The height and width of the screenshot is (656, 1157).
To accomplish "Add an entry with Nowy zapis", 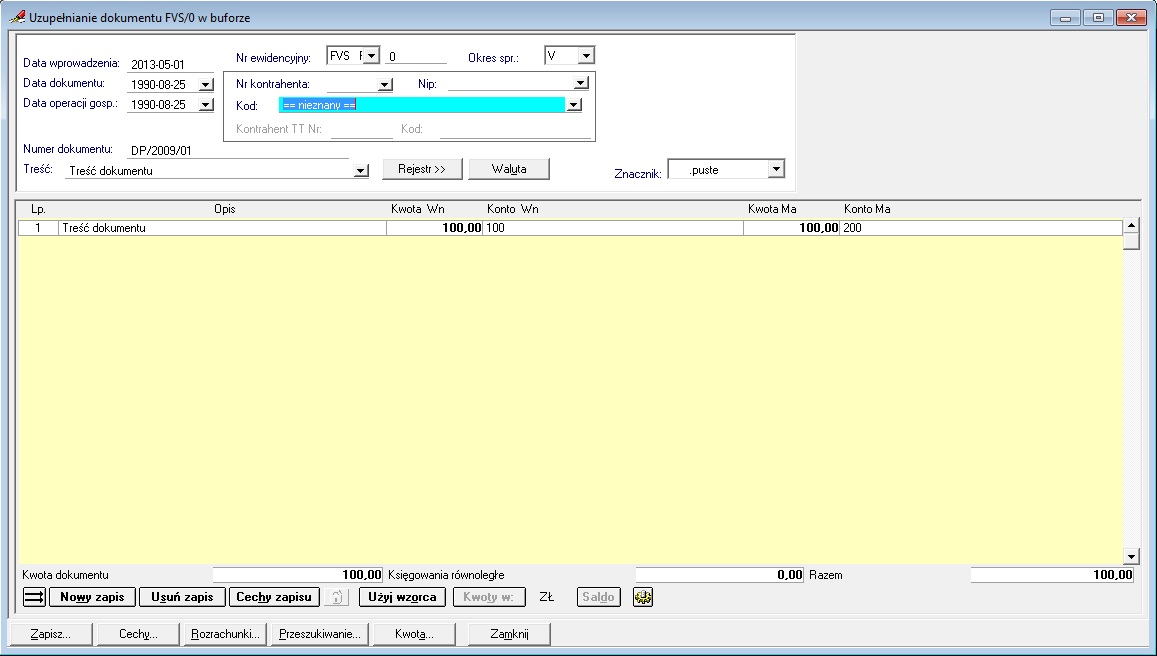I will click(x=92, y=597).
